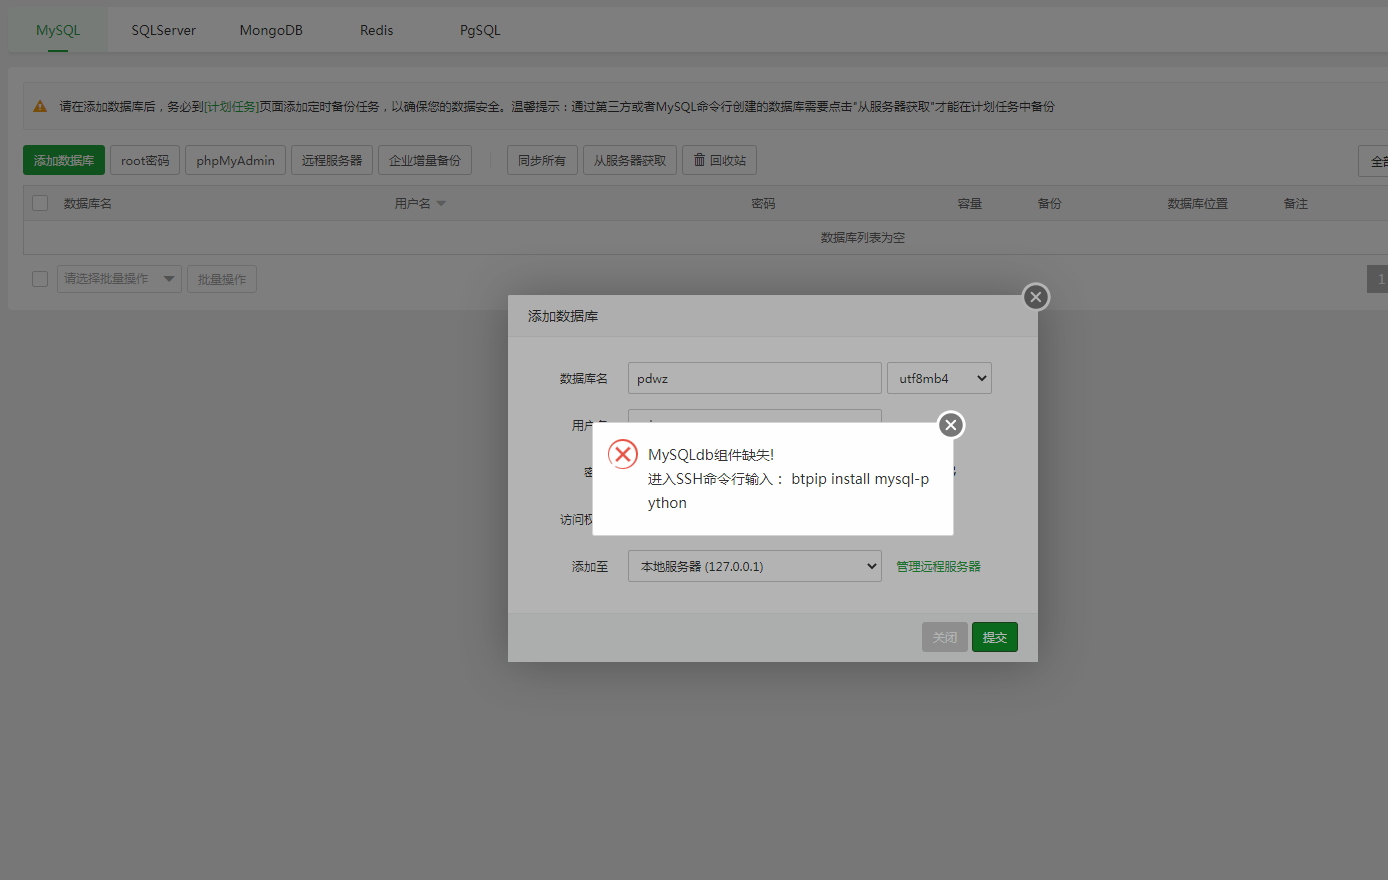Sort by the 用户名 column arrow
1388x880 pixels.
point(441,204)
